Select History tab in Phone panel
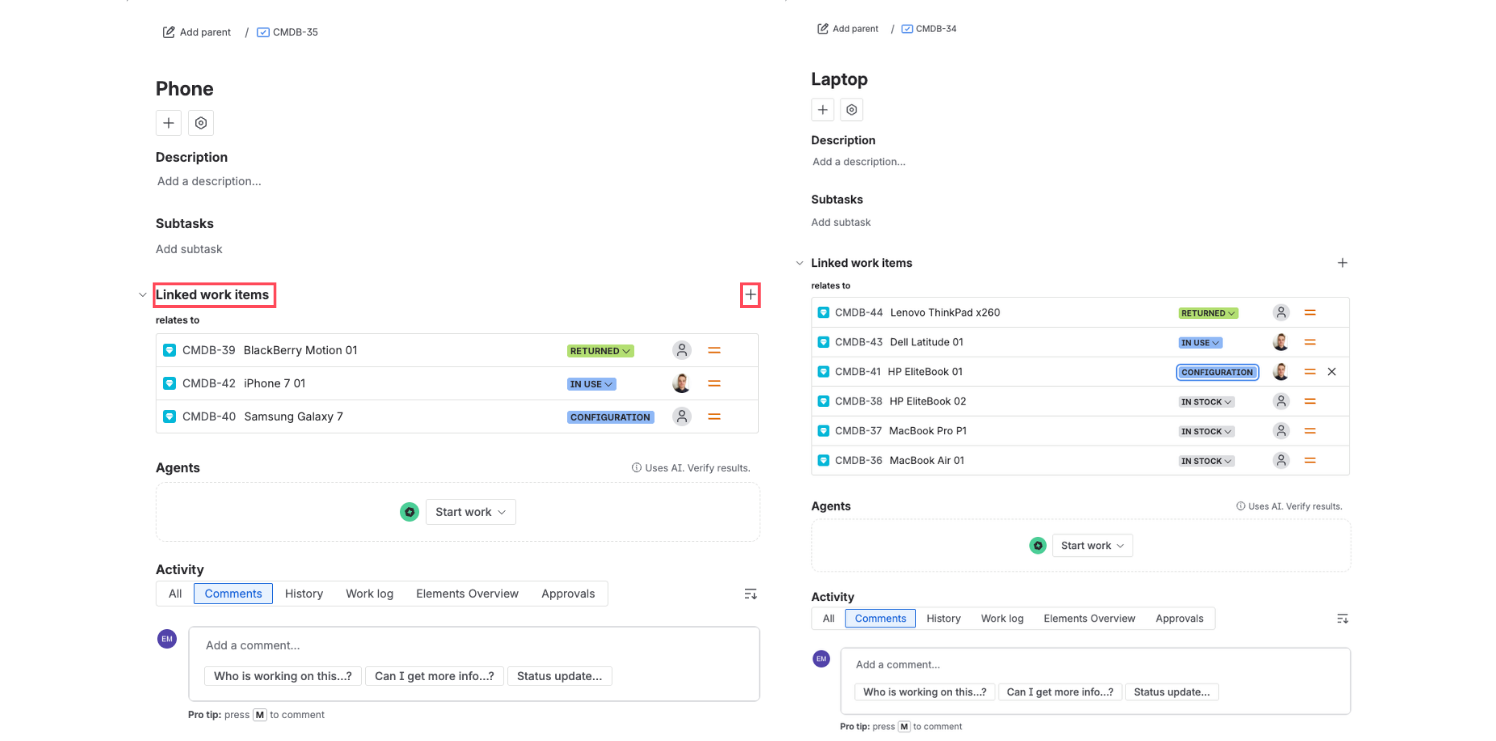Screen dimensions: 1496x741 coord(304,594)
